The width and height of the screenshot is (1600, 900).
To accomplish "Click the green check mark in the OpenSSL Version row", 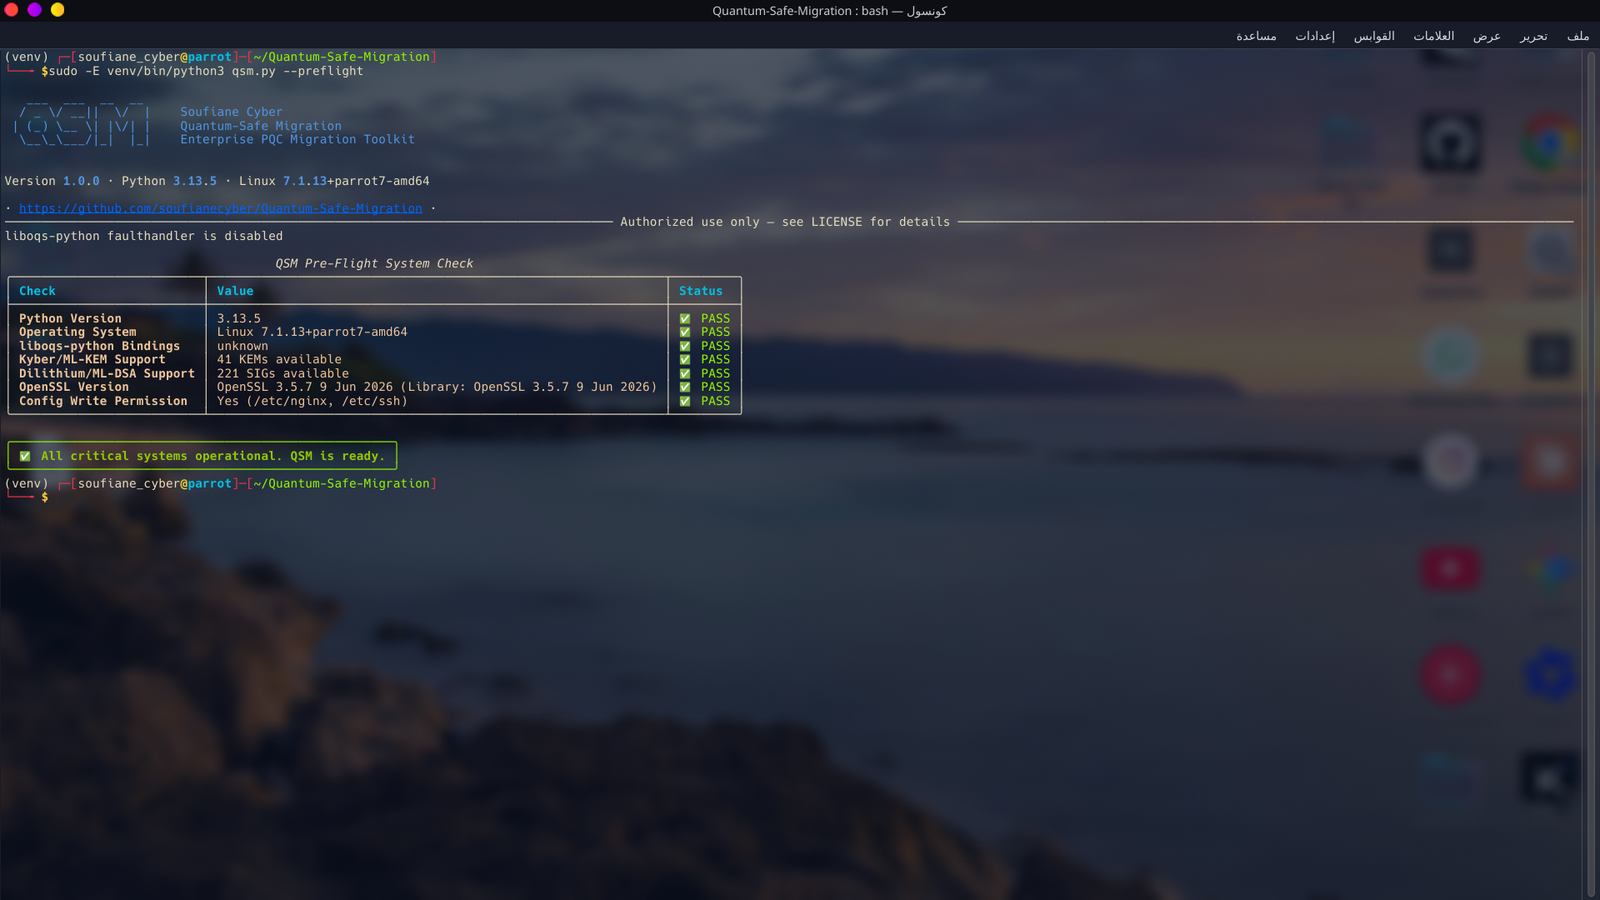I will tap(685, 387).
